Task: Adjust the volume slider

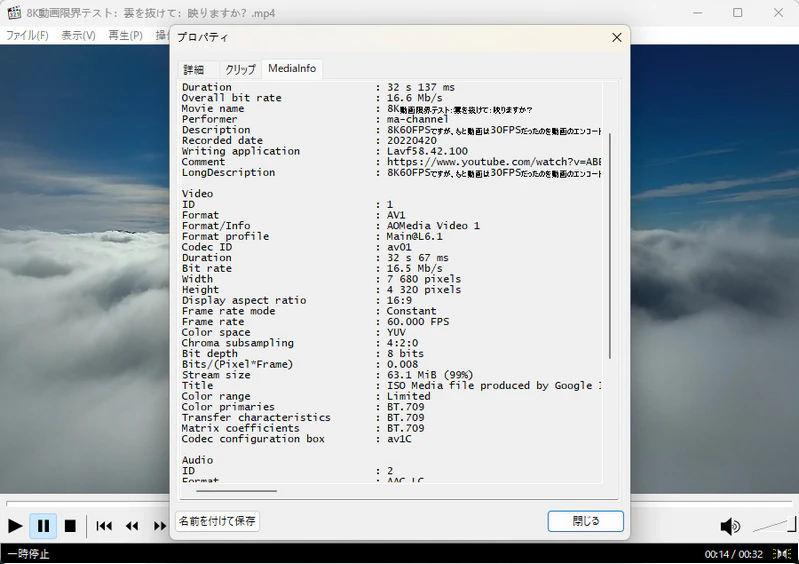Action: tap(774, 525)
